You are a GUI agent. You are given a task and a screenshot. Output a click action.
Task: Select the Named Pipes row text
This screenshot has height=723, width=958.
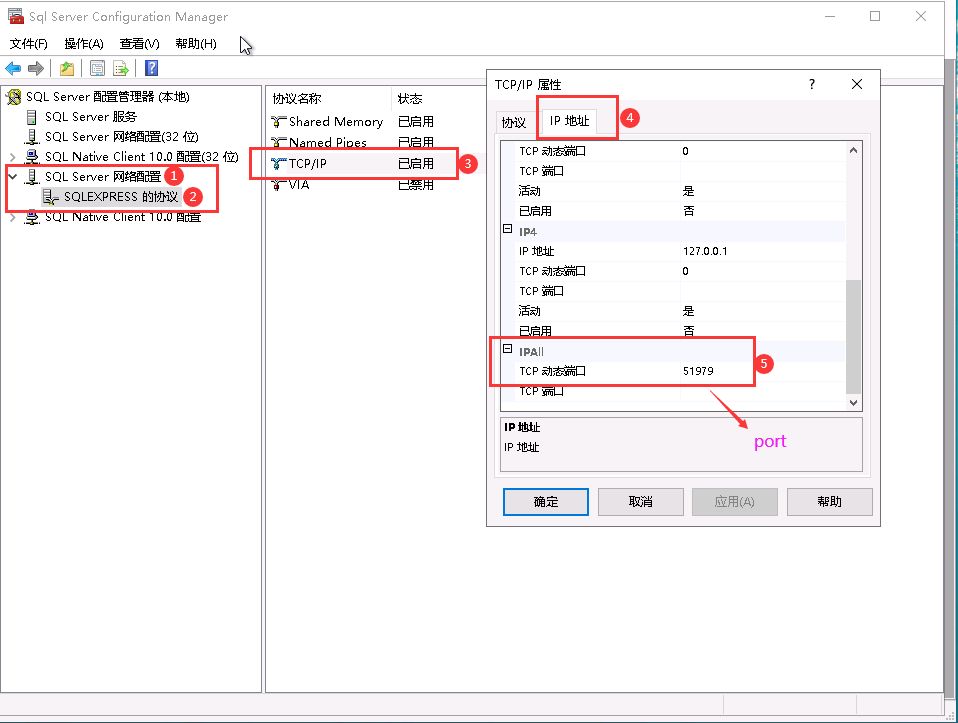[327, 142]
